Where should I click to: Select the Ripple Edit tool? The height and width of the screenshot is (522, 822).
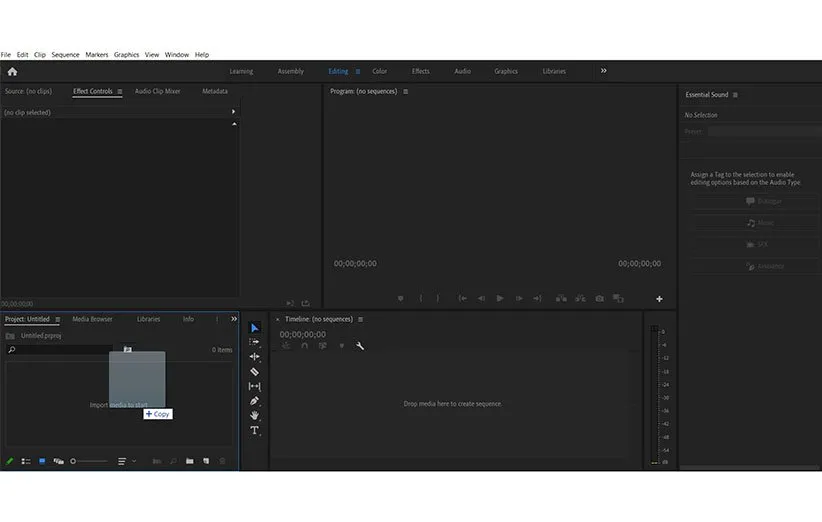tap(254, 356)
